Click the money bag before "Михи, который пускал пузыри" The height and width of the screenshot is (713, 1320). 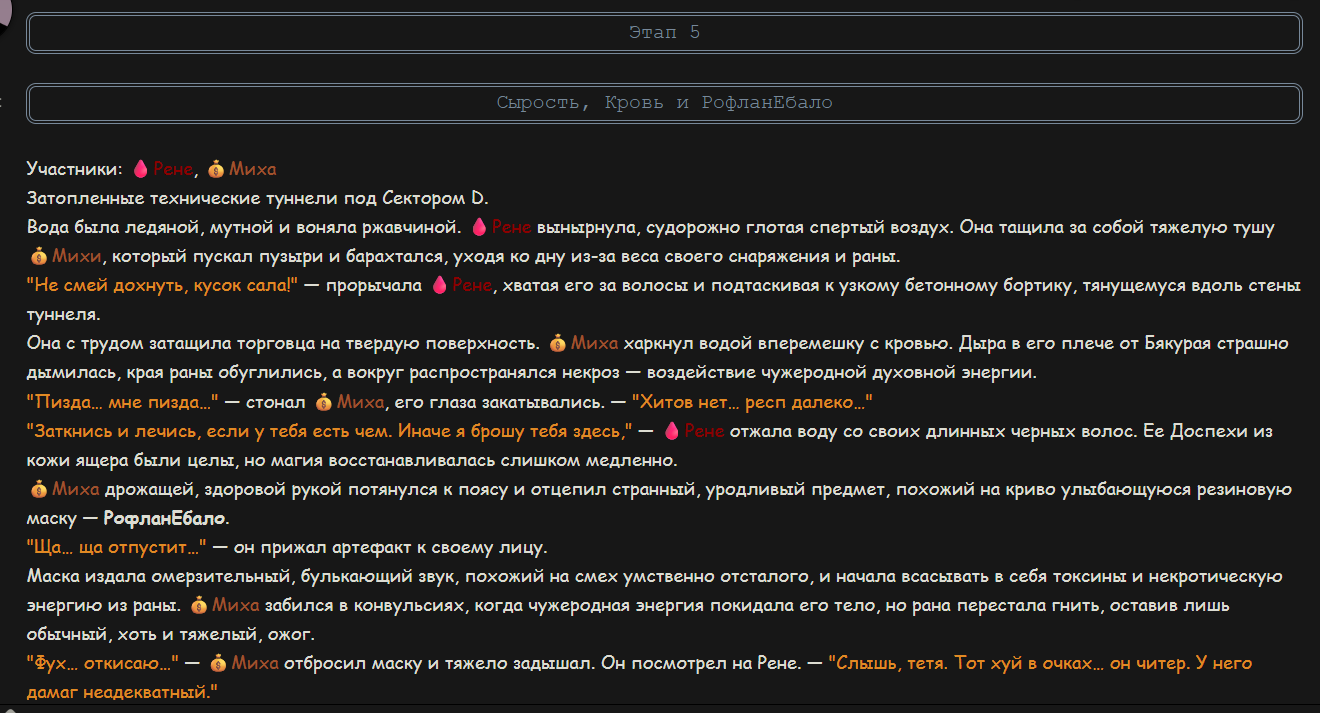[38, 256]
